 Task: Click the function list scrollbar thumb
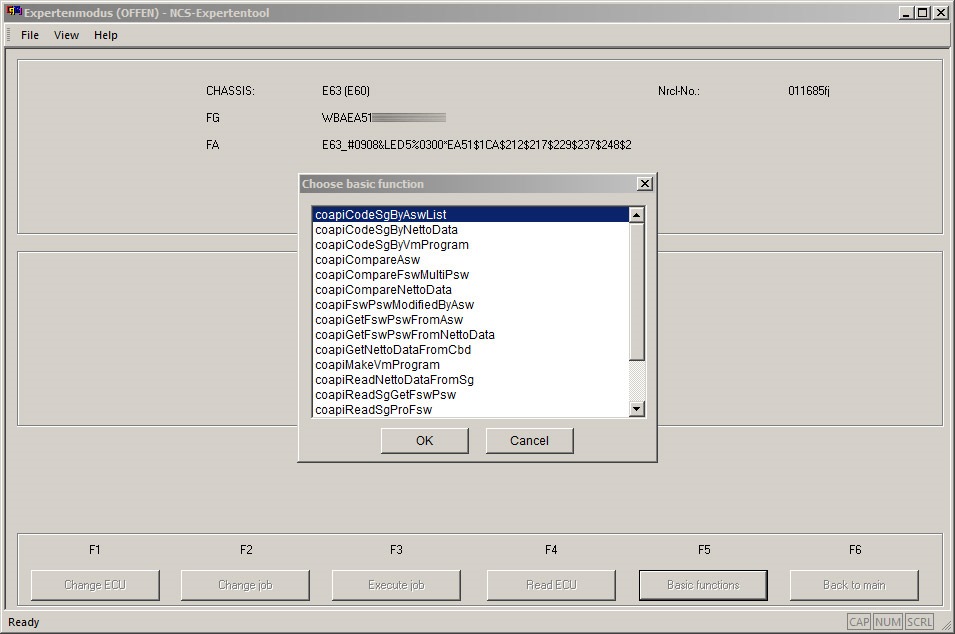click(636, 291)
